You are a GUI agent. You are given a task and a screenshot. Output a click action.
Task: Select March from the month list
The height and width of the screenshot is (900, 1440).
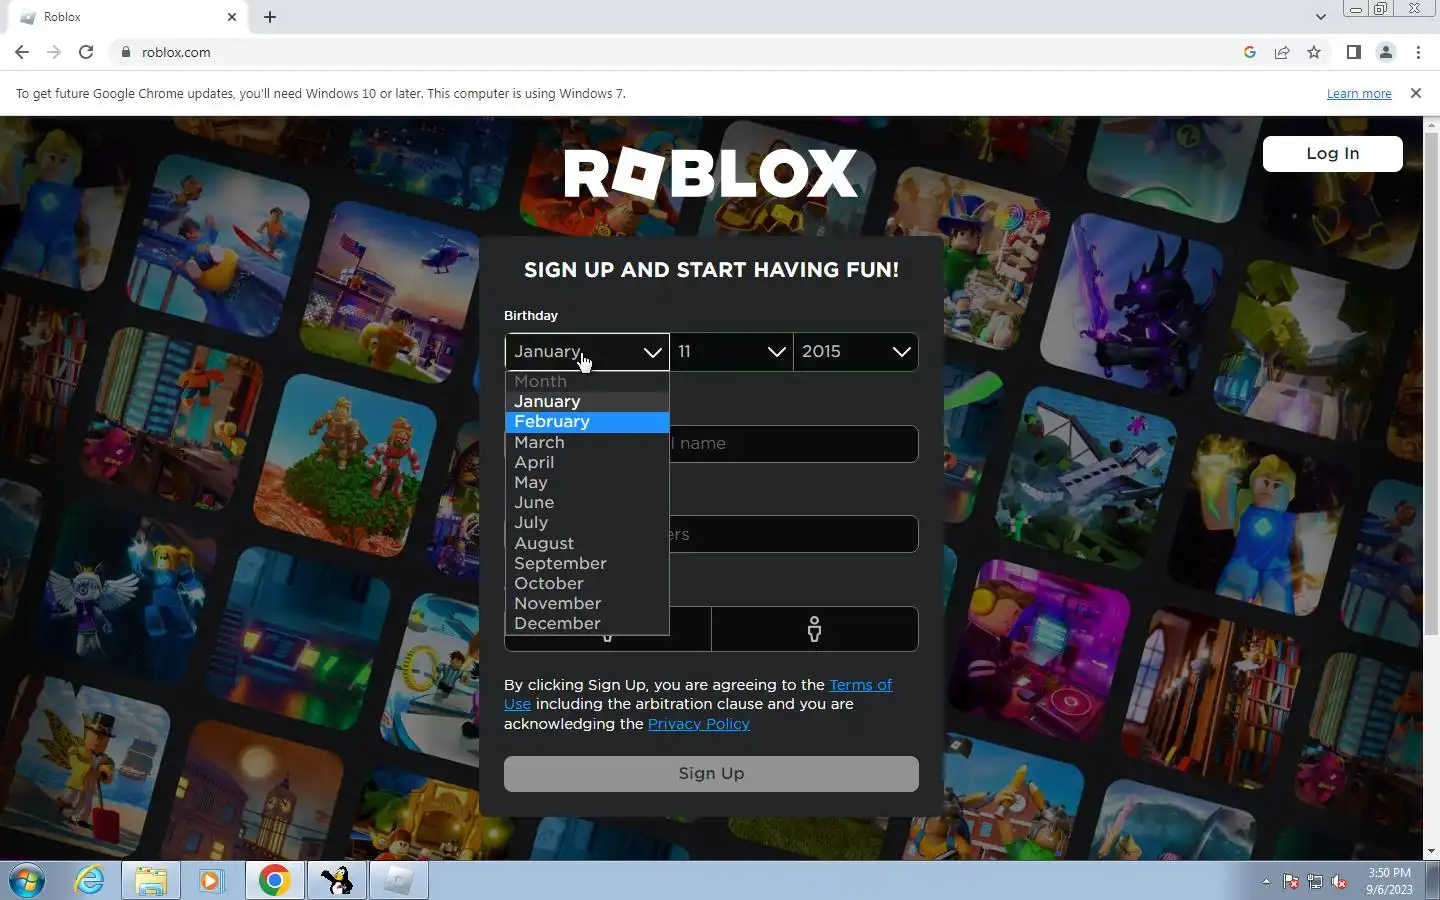(587, 442)
